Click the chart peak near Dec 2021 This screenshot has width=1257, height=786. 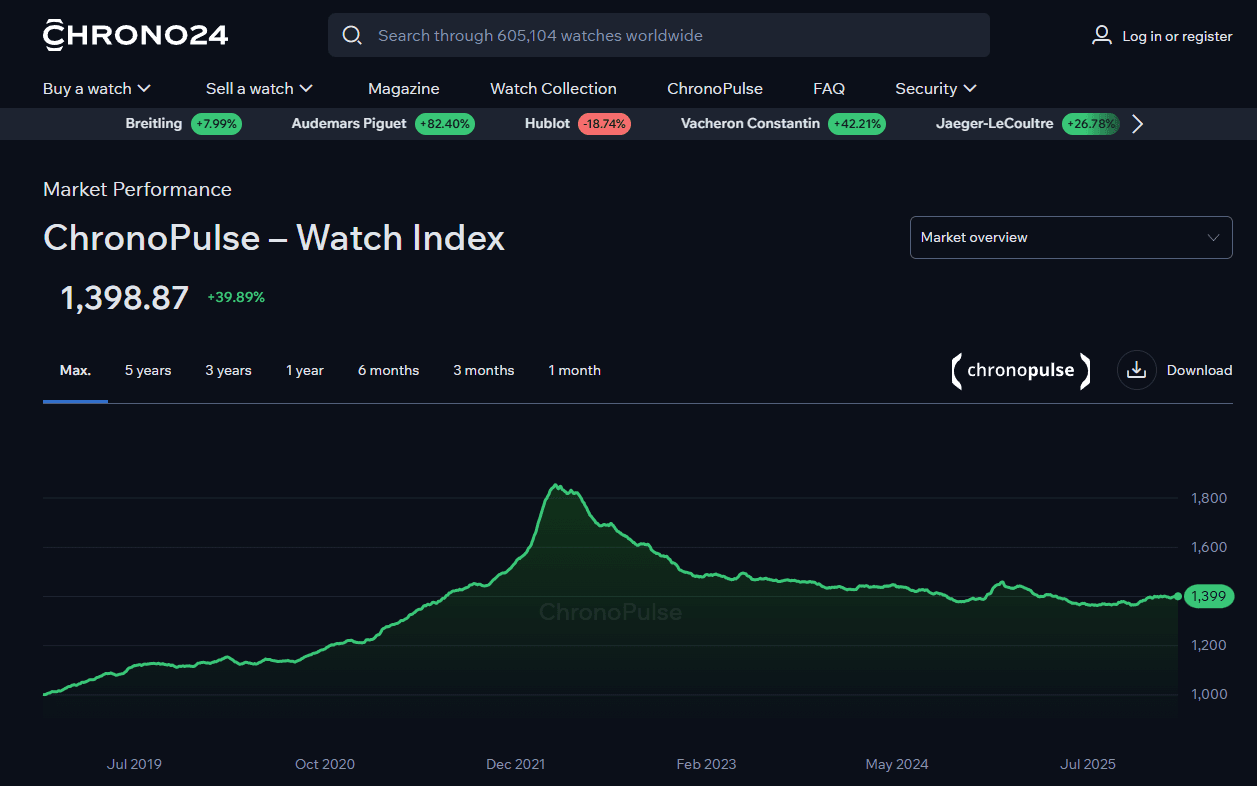(556, 486)
